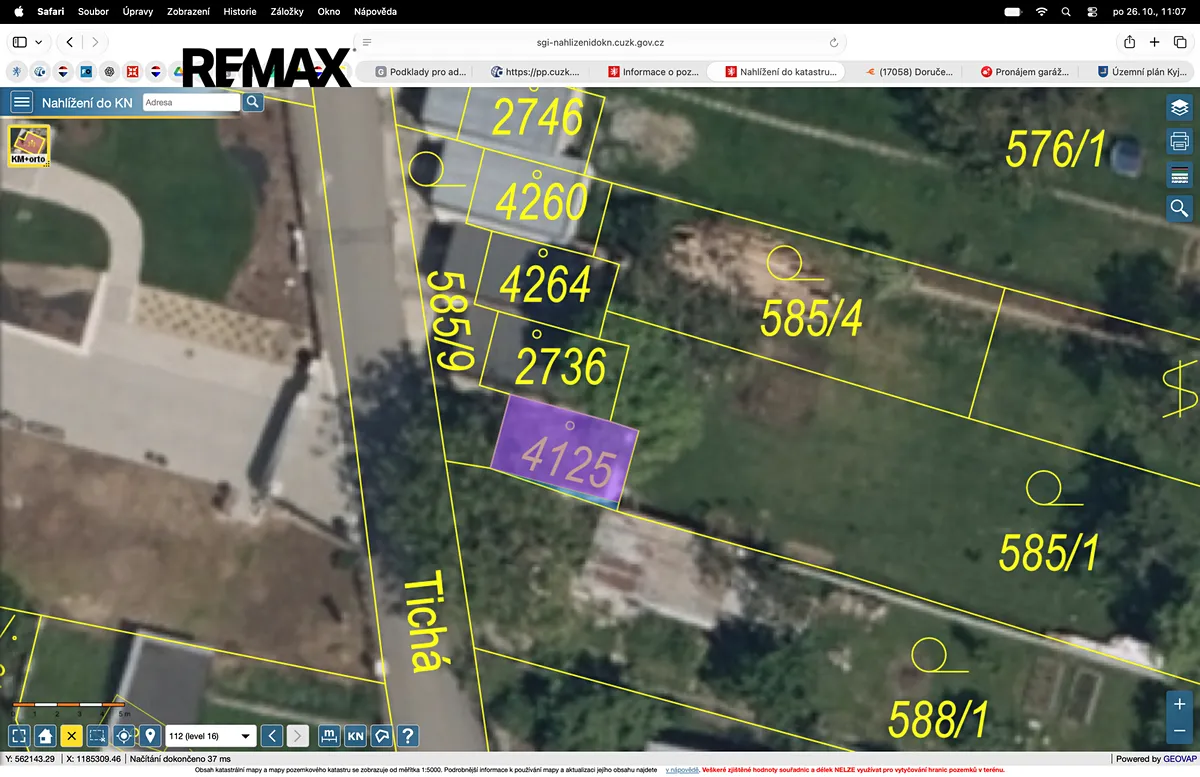The image size is (1200, 777).
Task: Open the help question mark button
Action: point(407,736)
